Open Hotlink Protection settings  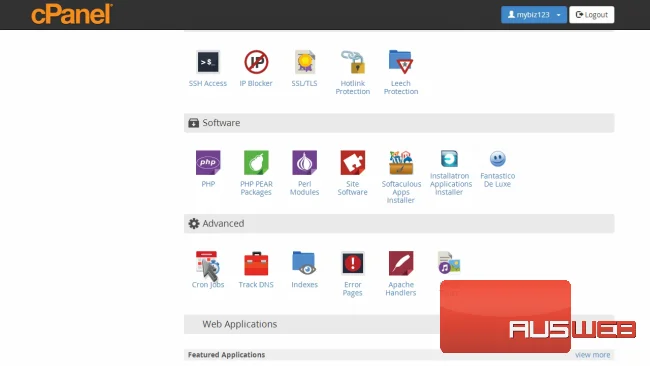tap(352, 62)
